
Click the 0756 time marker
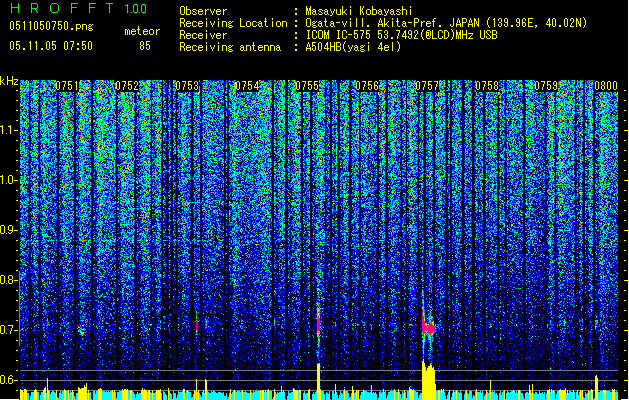pyautogui.click(x=367, y=86)
